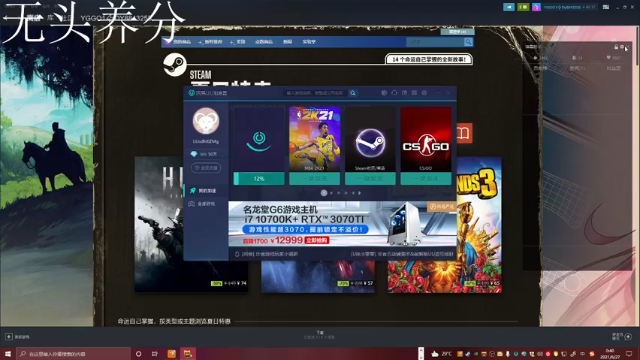640x360 pixels.
Task: Open the Windows Start menu
Action: click(8, 353)
